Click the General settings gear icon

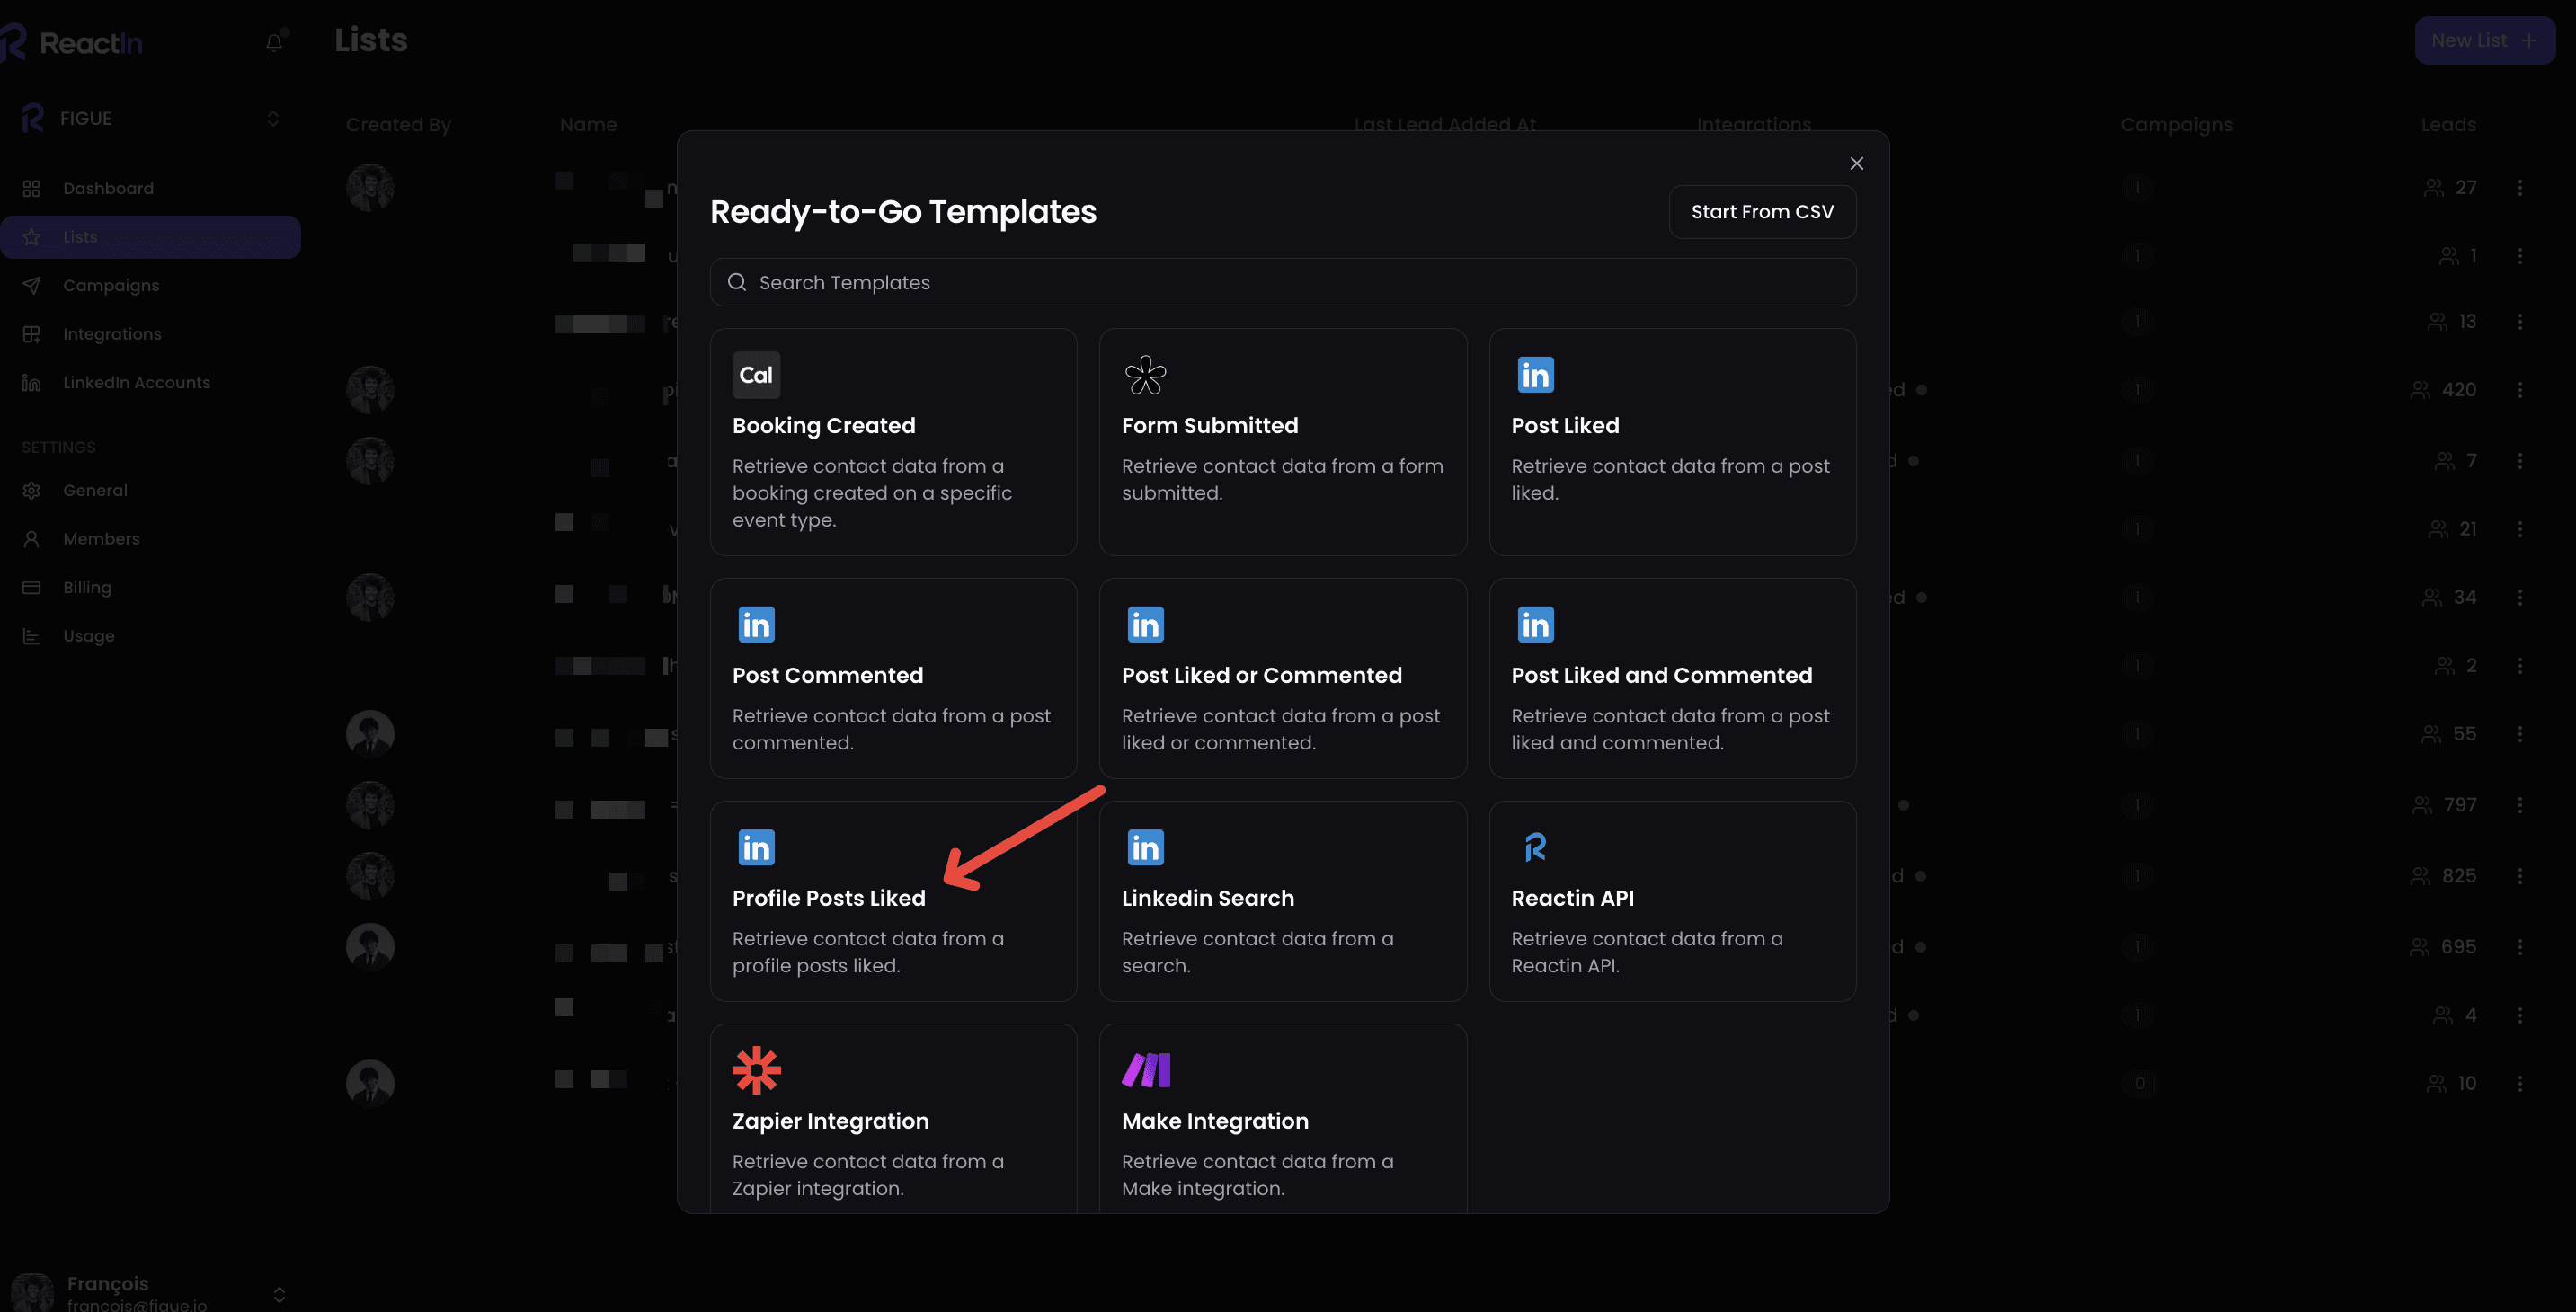pos(31,491)
